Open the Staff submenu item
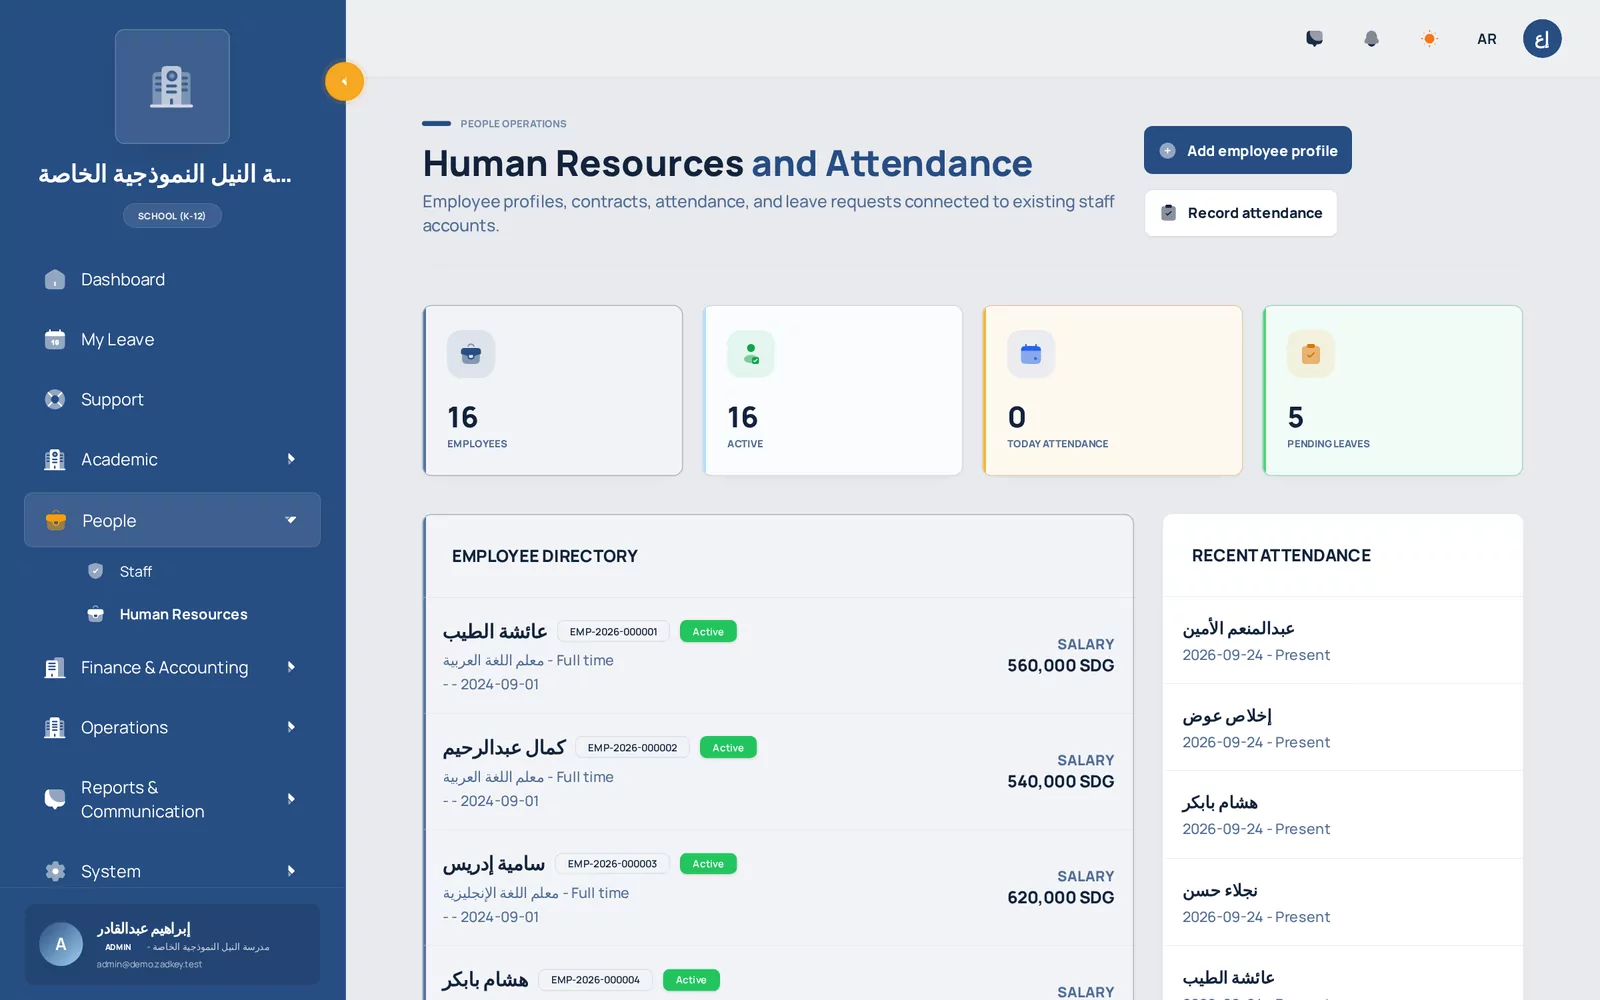The width and height of the screenshot is (1600, 1000). click(135, 572)
